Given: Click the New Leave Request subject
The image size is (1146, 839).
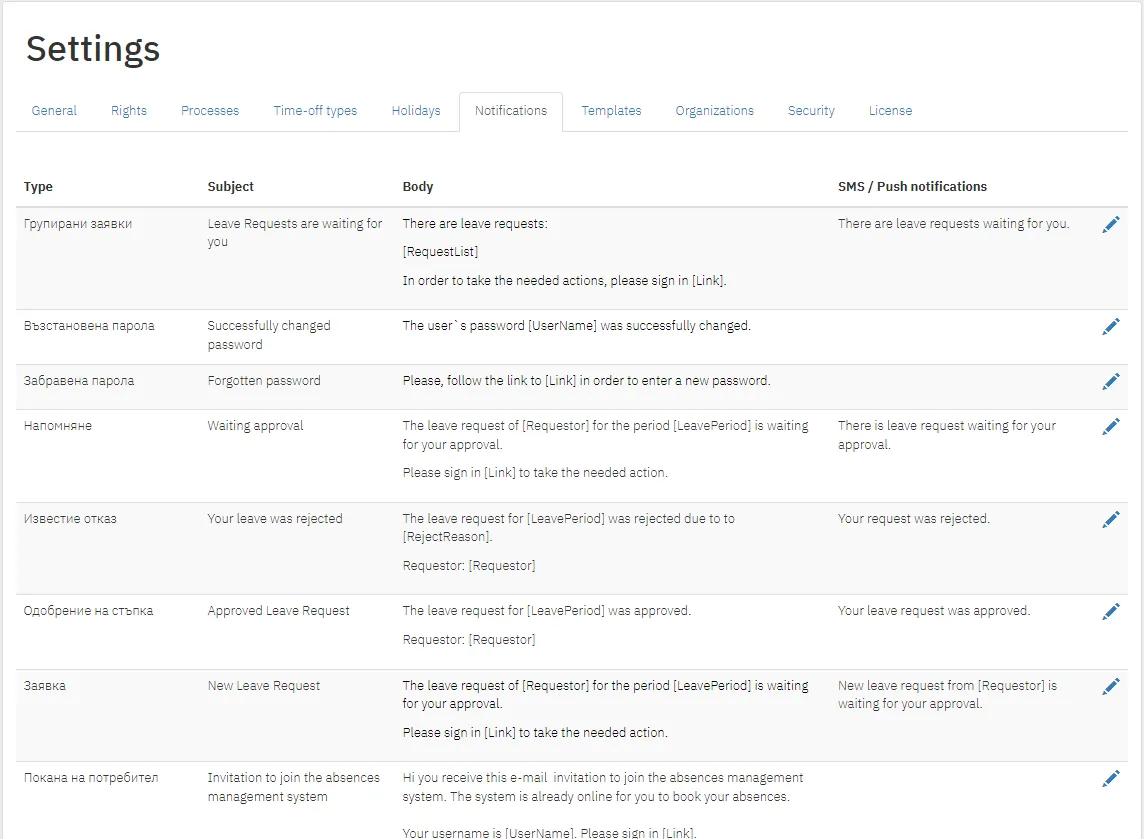Looking at the screenshot, I should click(264, 686).
